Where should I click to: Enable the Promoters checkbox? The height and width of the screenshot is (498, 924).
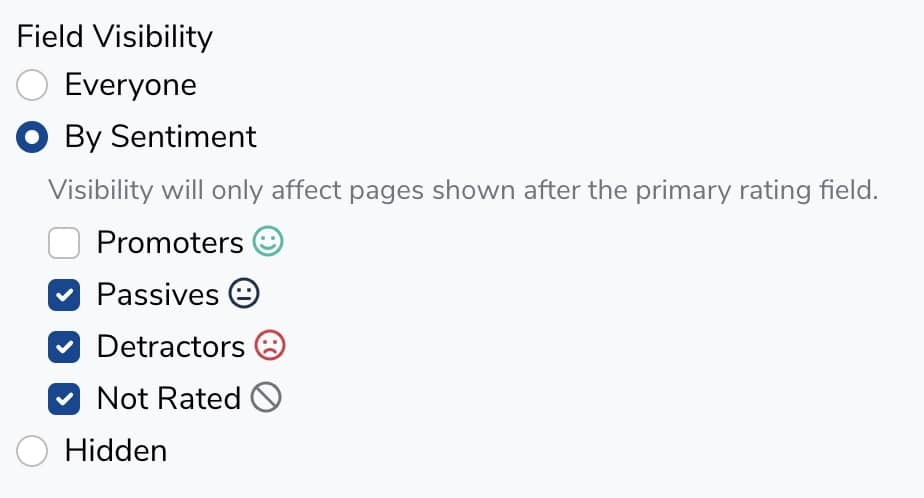pyautogui.click(x=64, y=243)
